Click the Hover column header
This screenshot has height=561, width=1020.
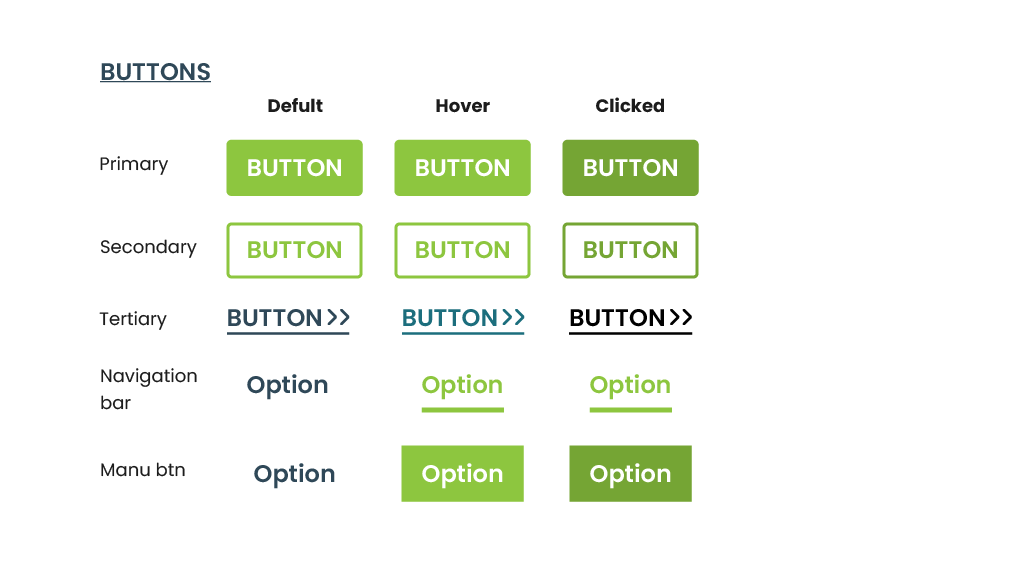click(x=462, y=106)
